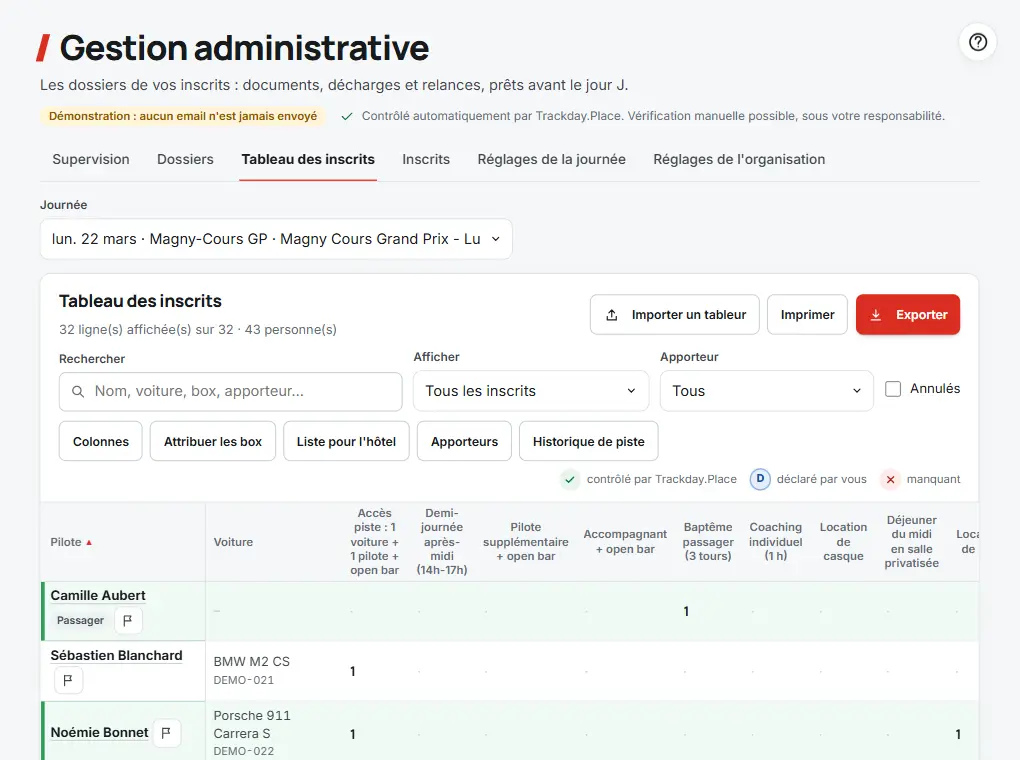Click the 'Porsche 911 Carrera S' cell

252,725
